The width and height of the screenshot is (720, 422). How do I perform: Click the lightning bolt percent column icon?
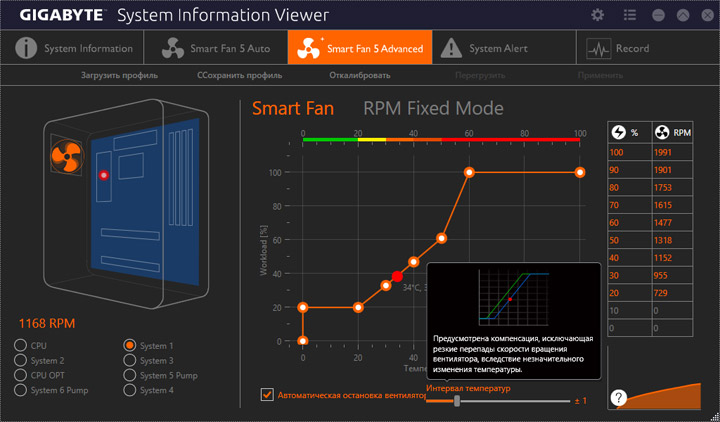[619, 132]
